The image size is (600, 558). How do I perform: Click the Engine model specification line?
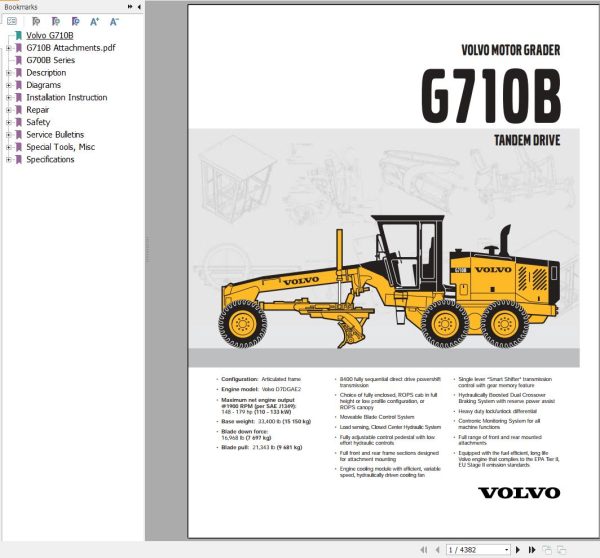click(261, 389)
